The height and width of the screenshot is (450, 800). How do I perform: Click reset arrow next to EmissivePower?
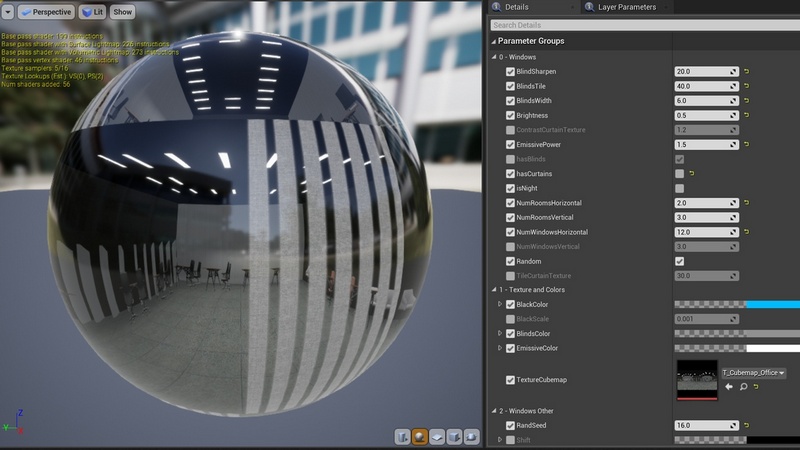[747, 145]
